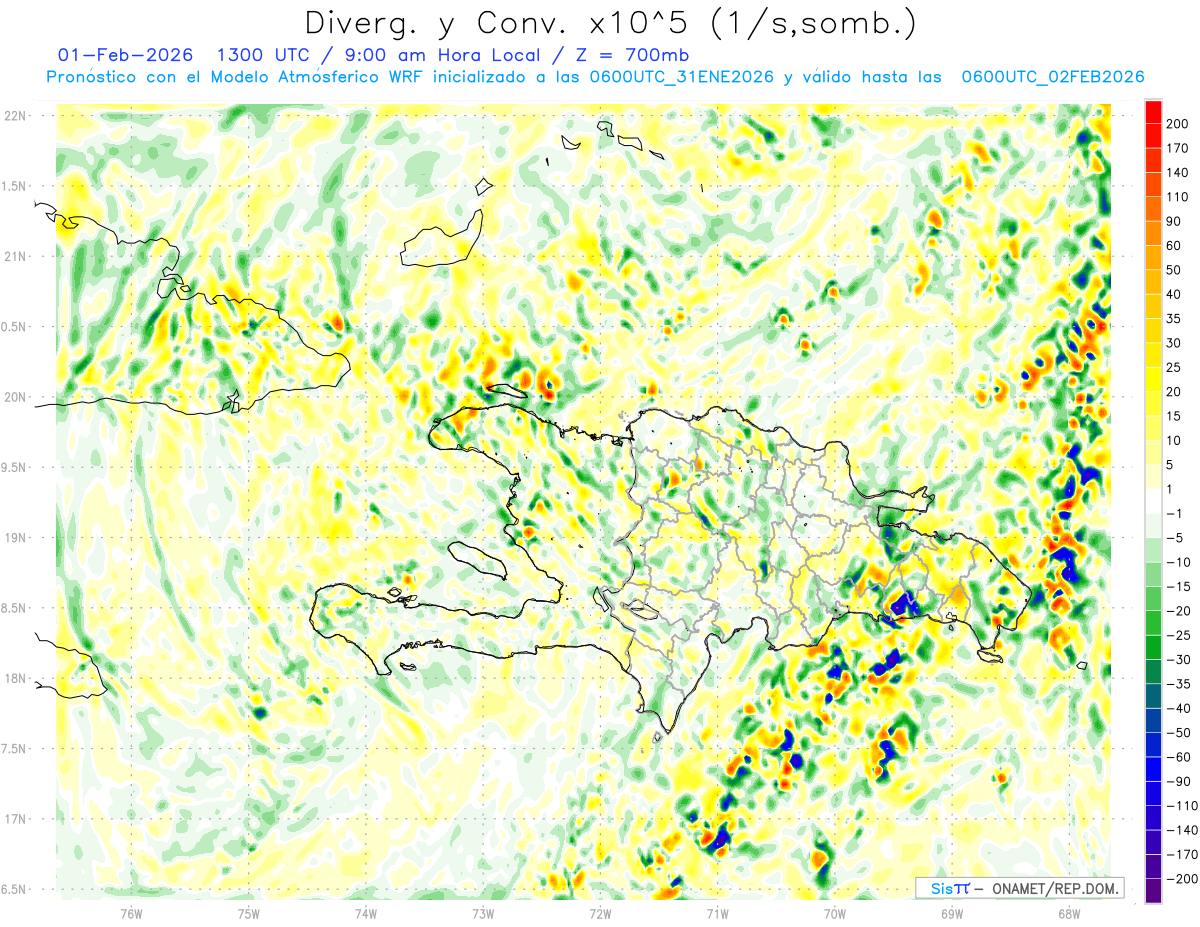Screen dimensions: 1200x927
Task: Click the '-90' colorbar label
Action: point(1178,782)
